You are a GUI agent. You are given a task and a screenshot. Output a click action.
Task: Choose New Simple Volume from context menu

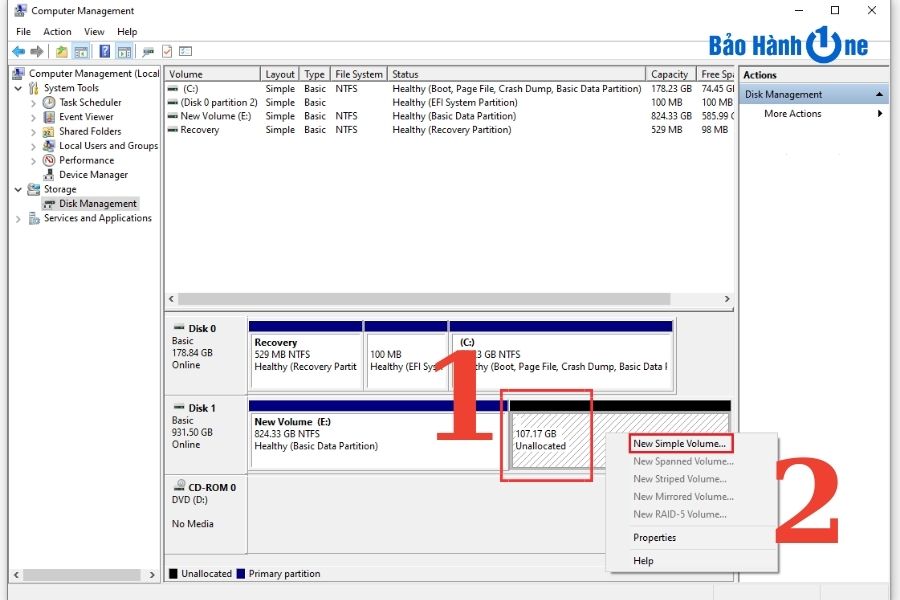(x=680, y=444)
